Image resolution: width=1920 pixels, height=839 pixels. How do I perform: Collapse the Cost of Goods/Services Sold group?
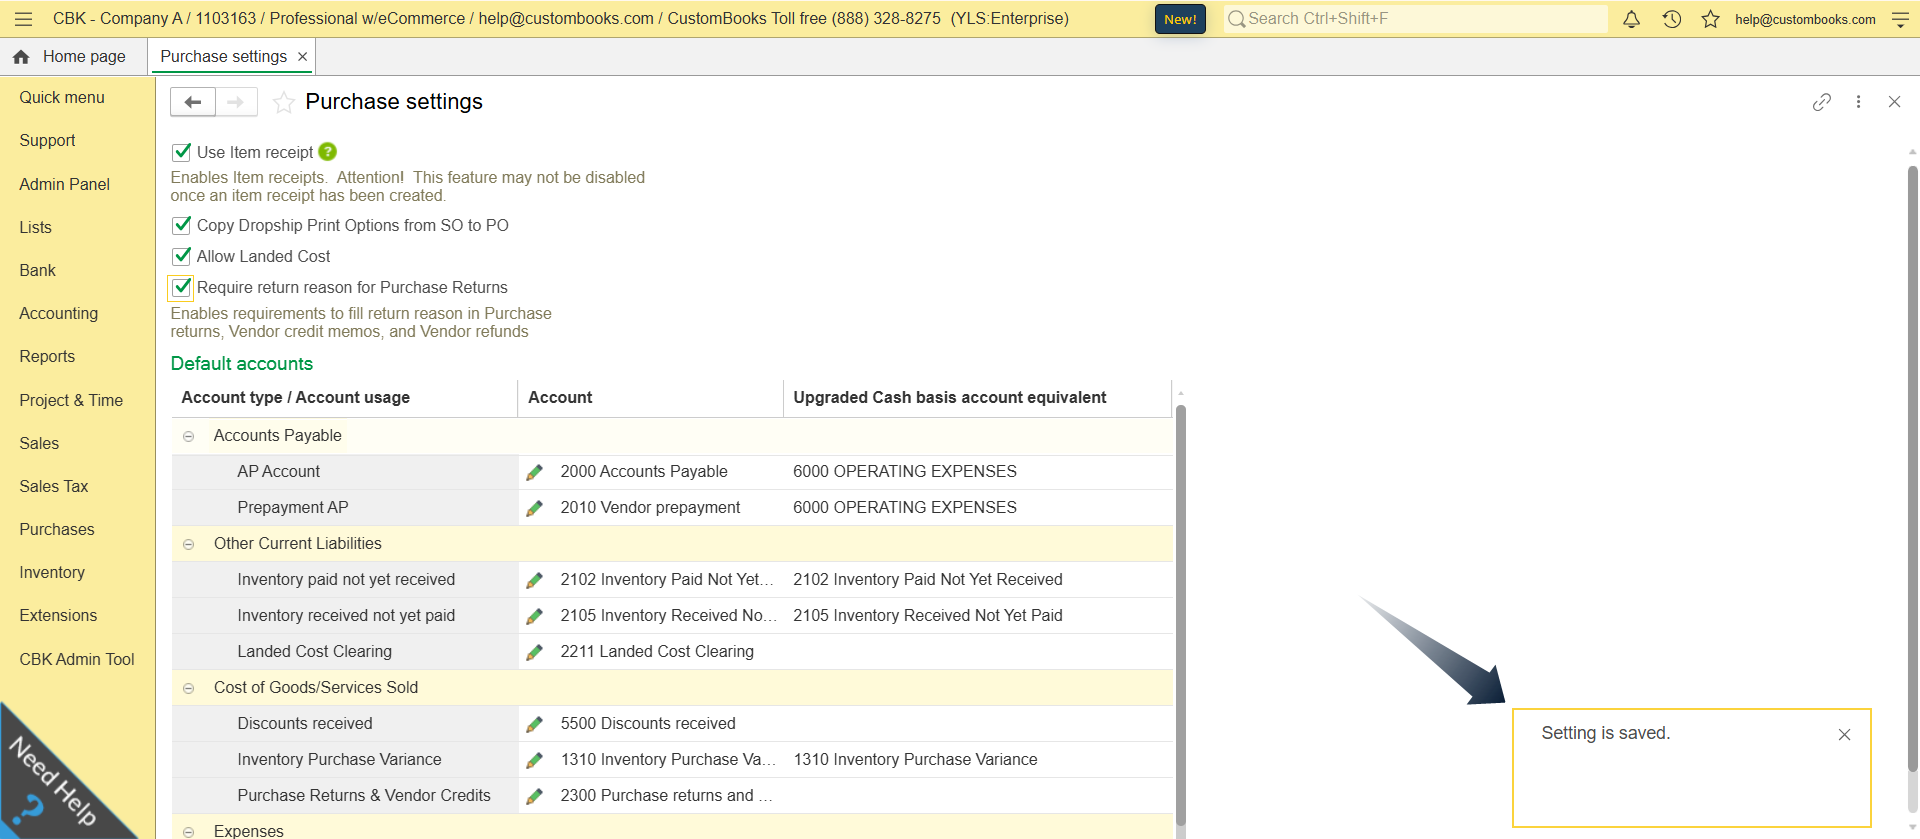[188, 688]
